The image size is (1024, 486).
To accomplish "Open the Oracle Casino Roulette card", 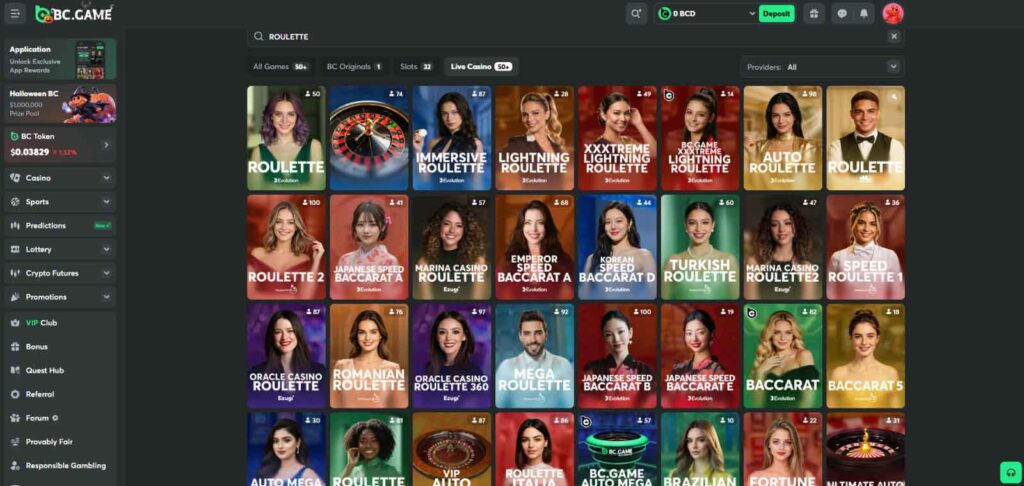I will coord(286,356).
